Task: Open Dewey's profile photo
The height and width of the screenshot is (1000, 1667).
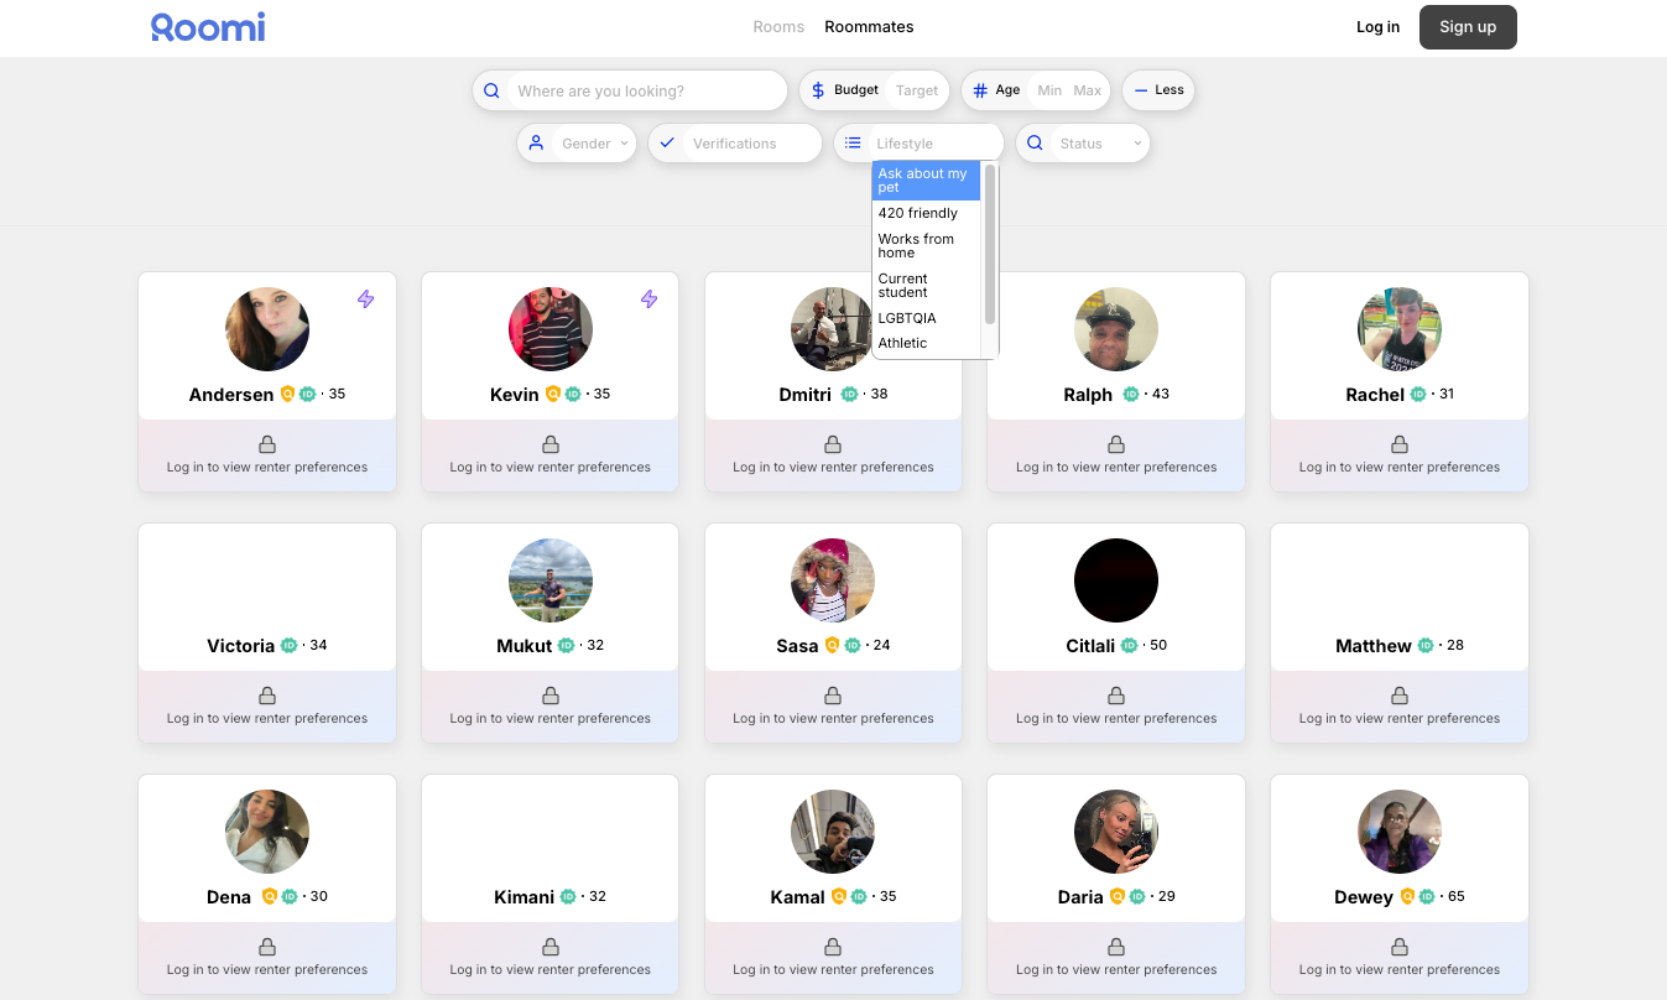Action: click(x=1399, y=831)
